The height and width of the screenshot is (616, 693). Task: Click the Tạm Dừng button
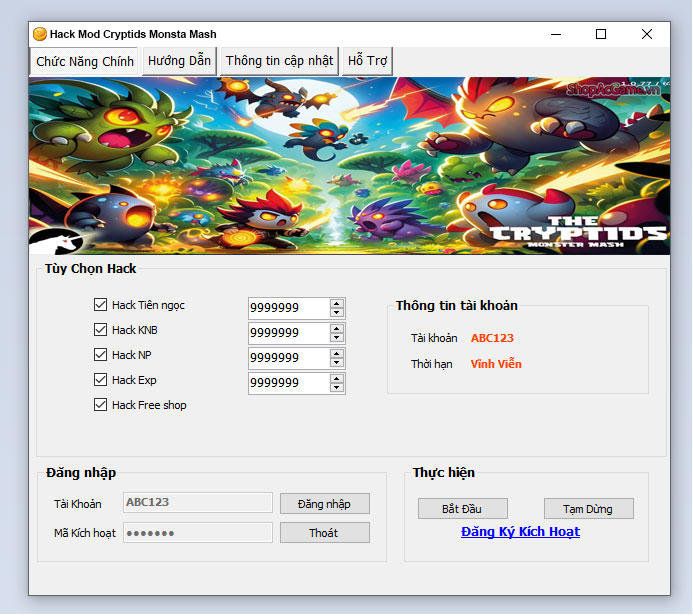click(589, 509)
